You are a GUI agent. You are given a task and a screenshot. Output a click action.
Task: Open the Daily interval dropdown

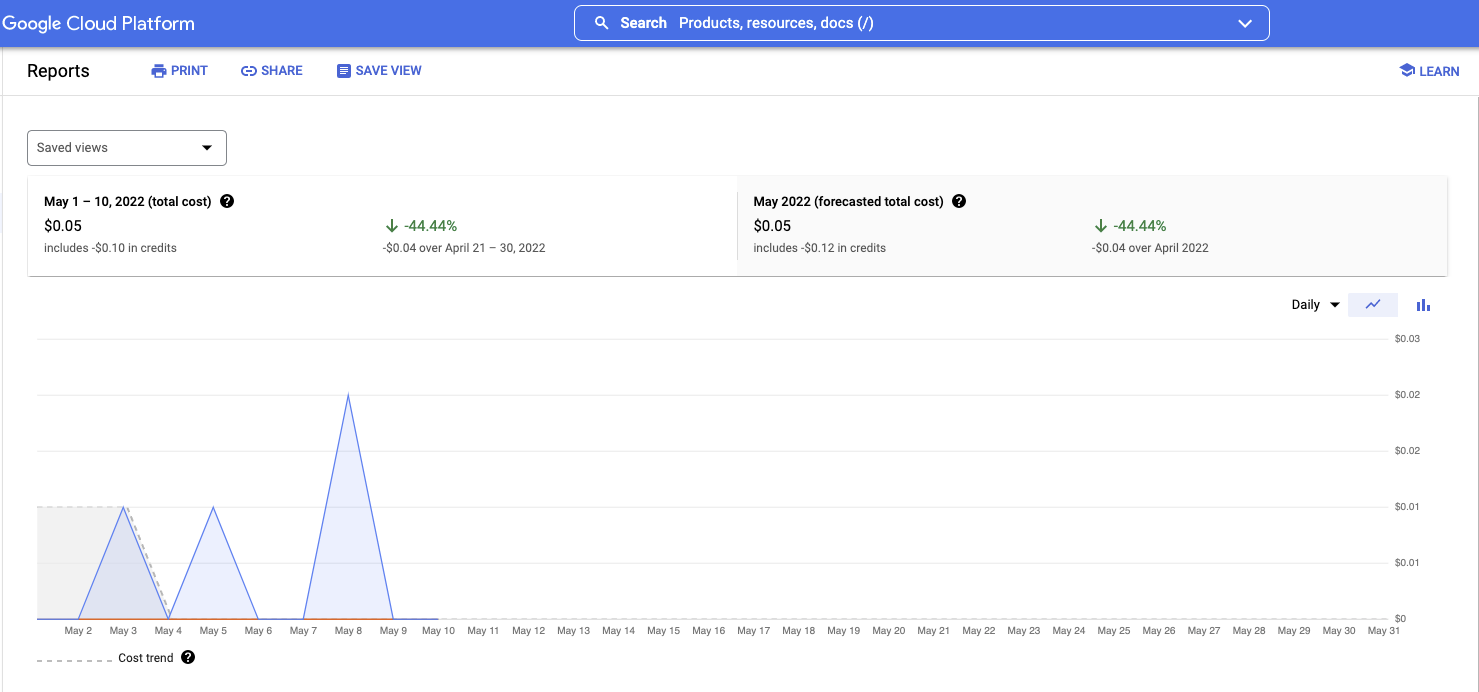(x=1314, y=304)
